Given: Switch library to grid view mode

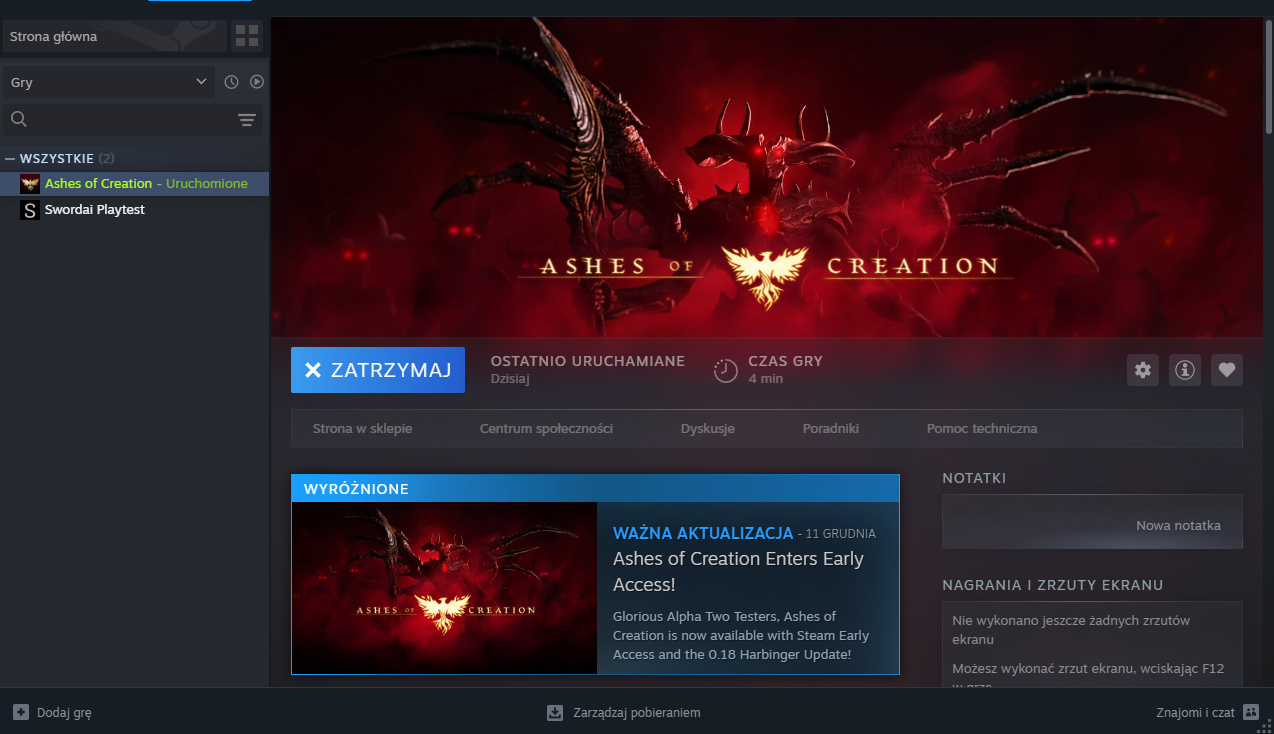Looking at the screenshot, I should coord(246,36).
